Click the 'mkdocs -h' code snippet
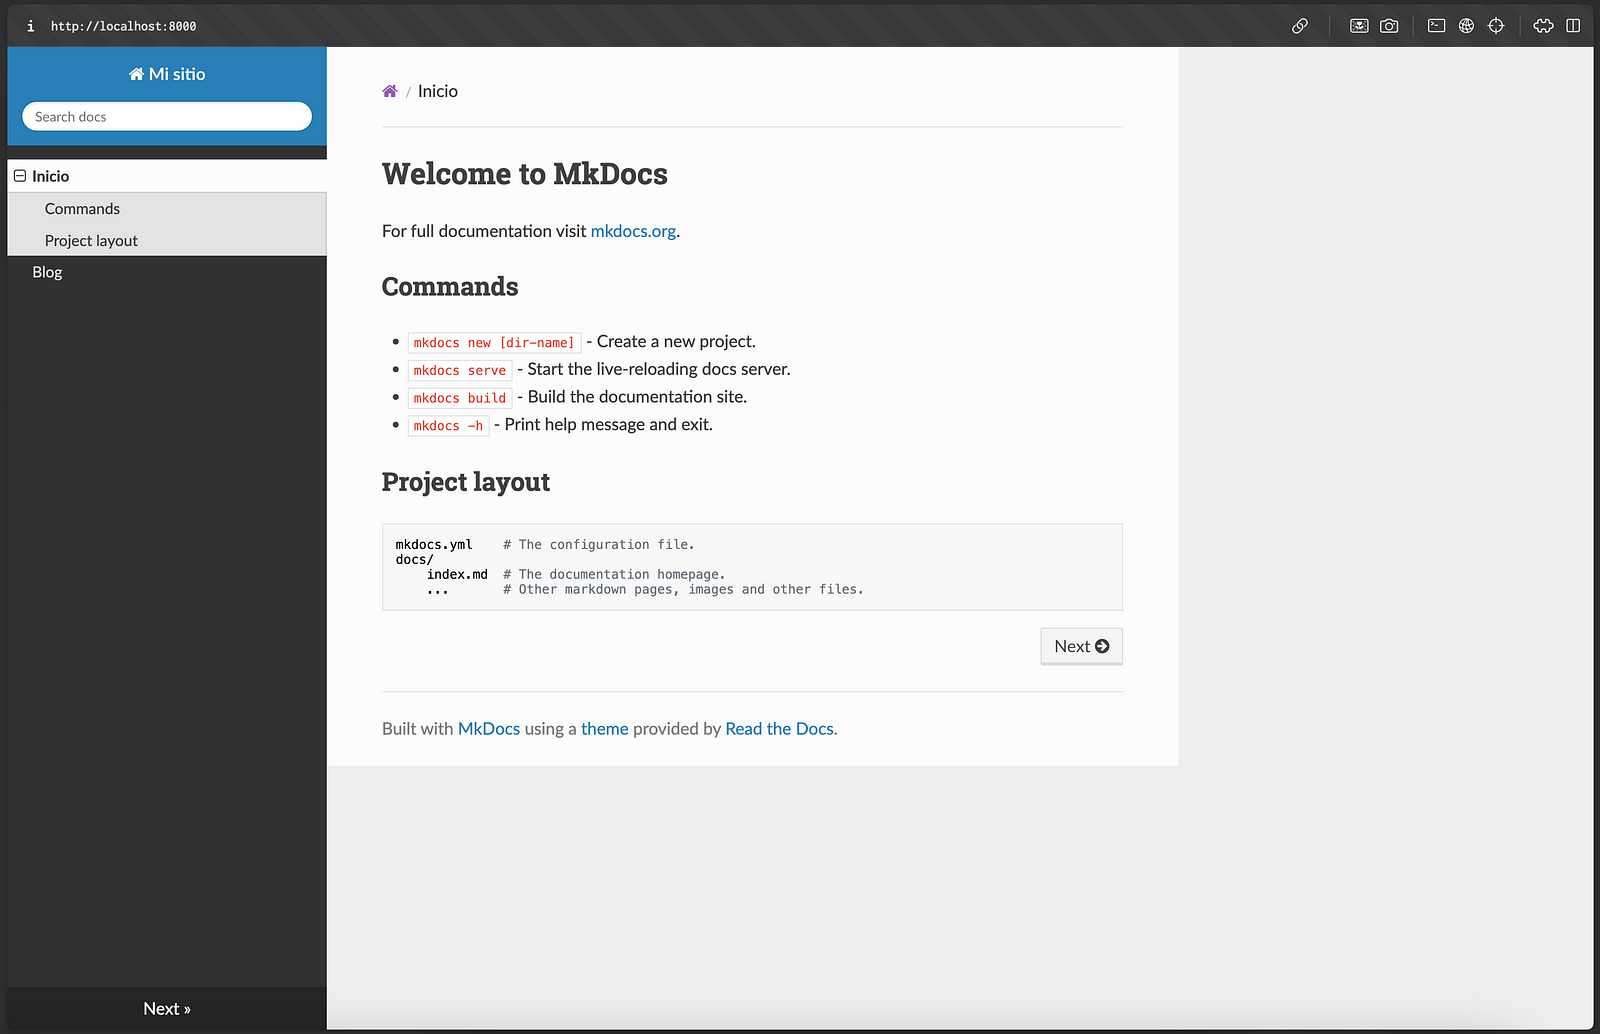This screenshot has height=1034, width=1600. [x=448, y=426]
